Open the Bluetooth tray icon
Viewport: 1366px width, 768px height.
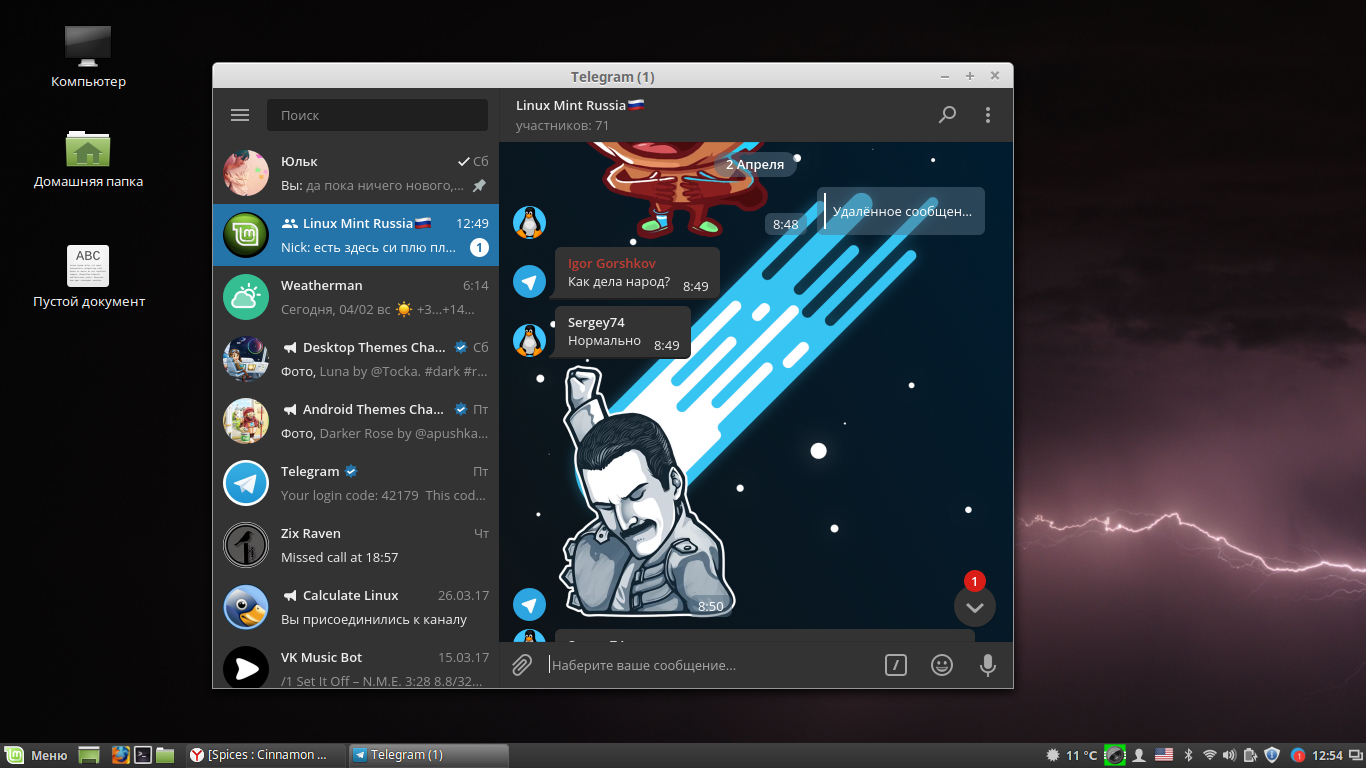tap(1188, 755)
